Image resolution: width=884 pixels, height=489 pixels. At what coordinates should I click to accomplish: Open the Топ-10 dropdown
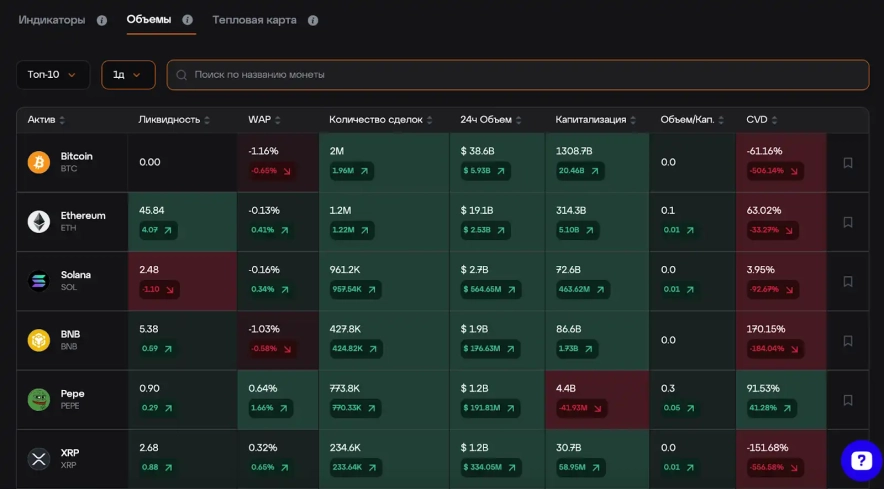point(53,75)
